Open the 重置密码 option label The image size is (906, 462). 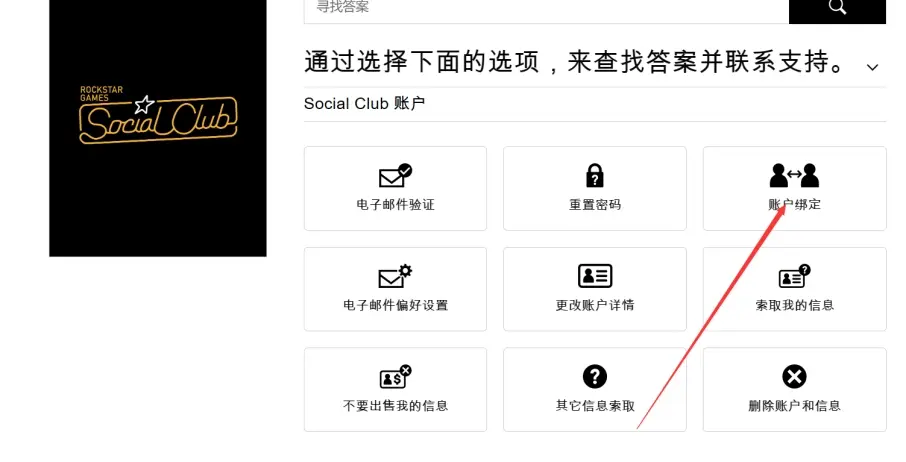[x=595, y=204]
